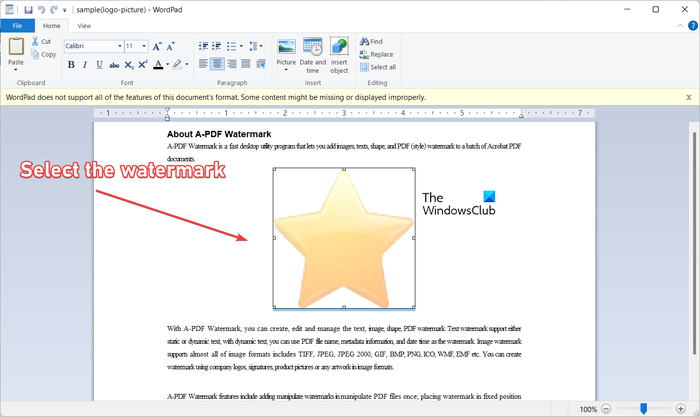The height and width of the screenshot is (417, 700).
Task: Insert a Picture
Action: coord(286,51)
